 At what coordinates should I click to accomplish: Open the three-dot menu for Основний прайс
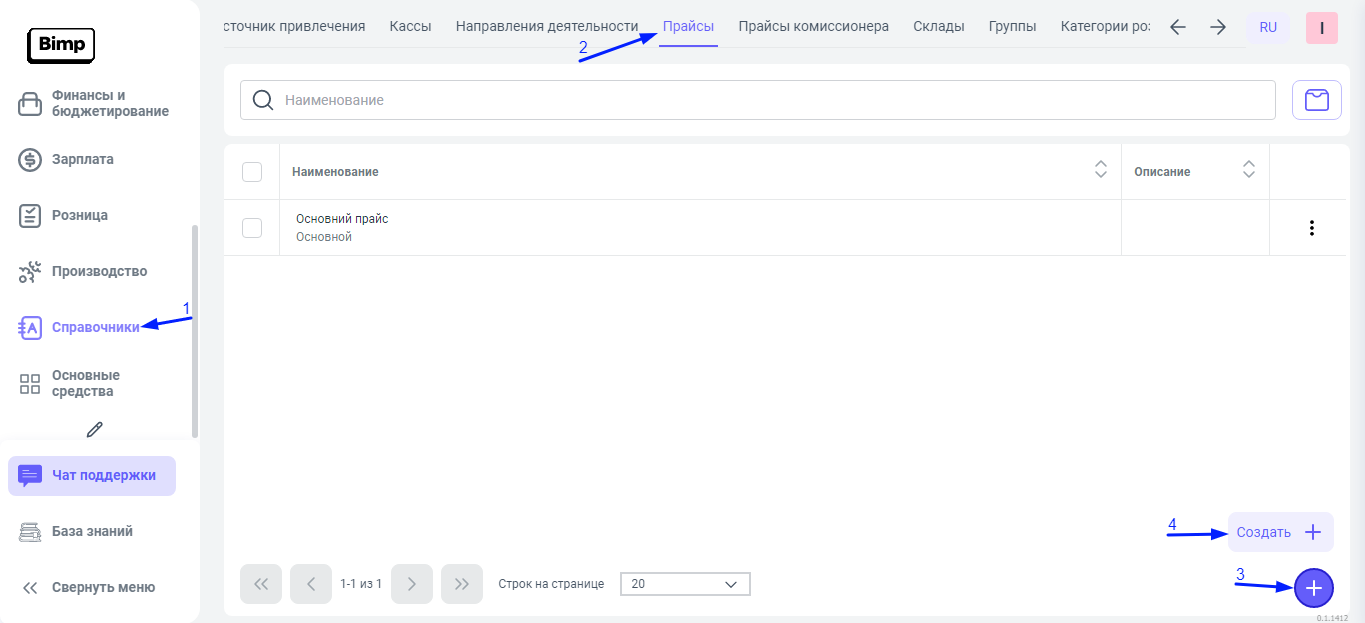click(x=1311, y=228)
